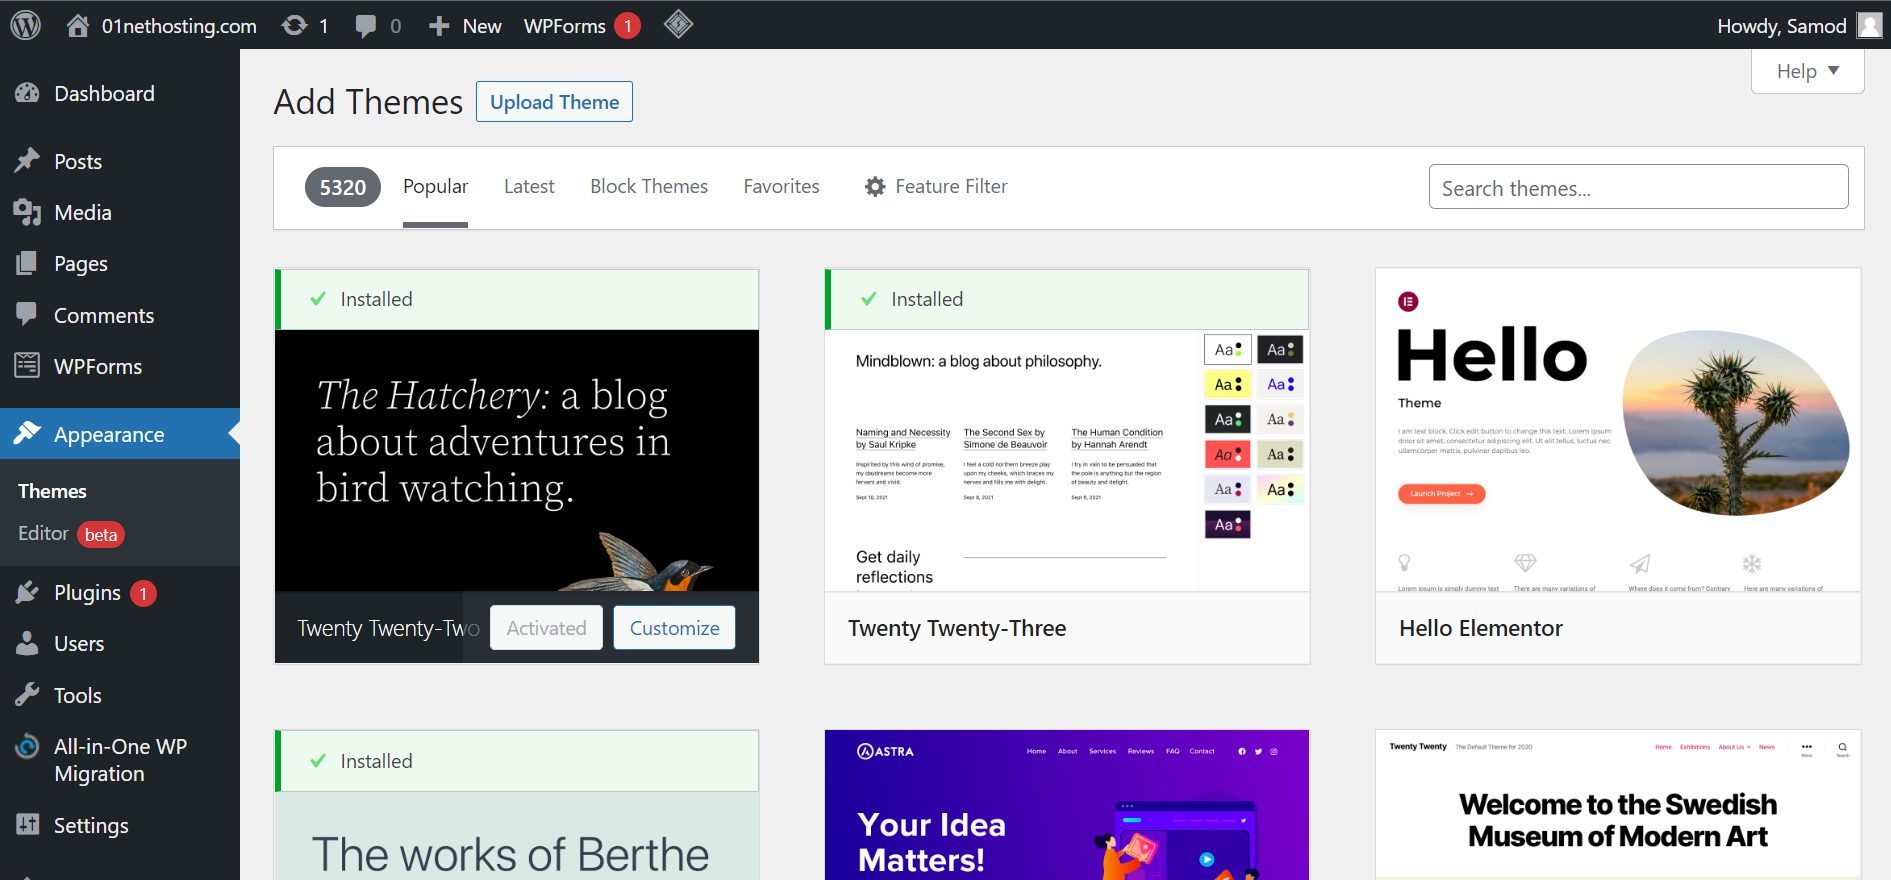Open the Tools menu item

click(77, 694)
